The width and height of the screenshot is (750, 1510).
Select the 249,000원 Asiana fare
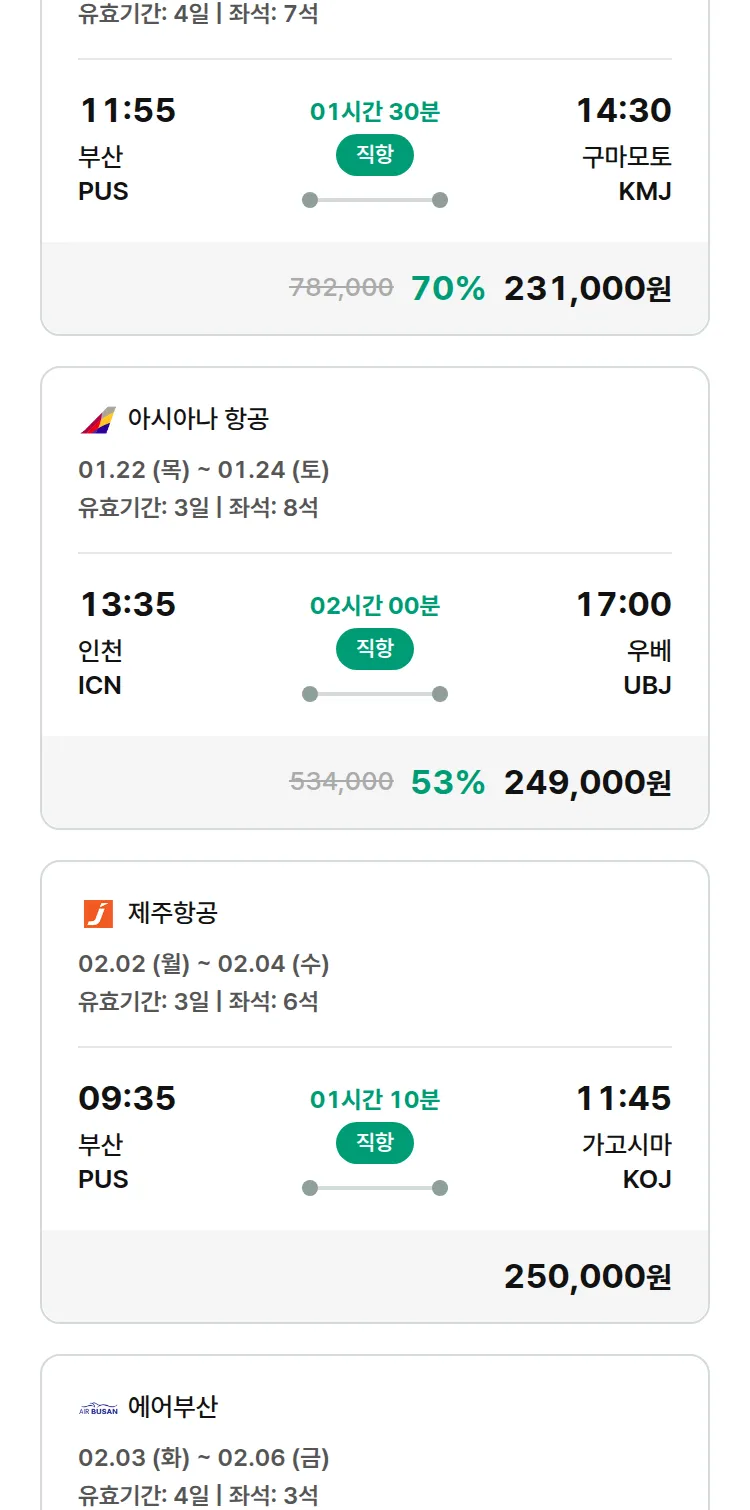click(587, 783)
